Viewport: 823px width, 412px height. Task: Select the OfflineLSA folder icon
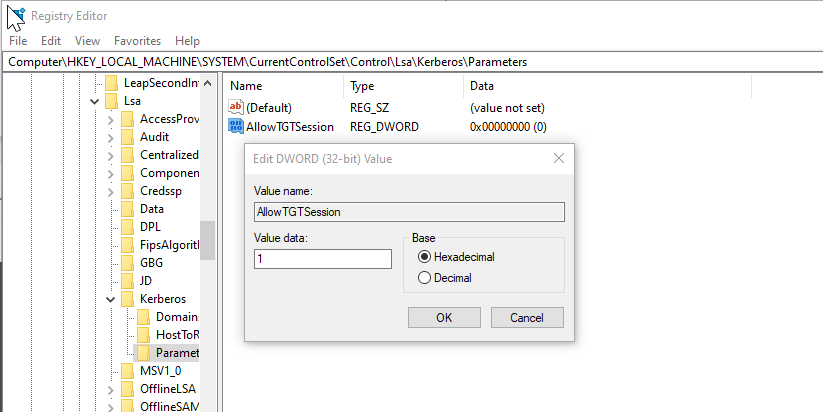click(x=128, y=389)
